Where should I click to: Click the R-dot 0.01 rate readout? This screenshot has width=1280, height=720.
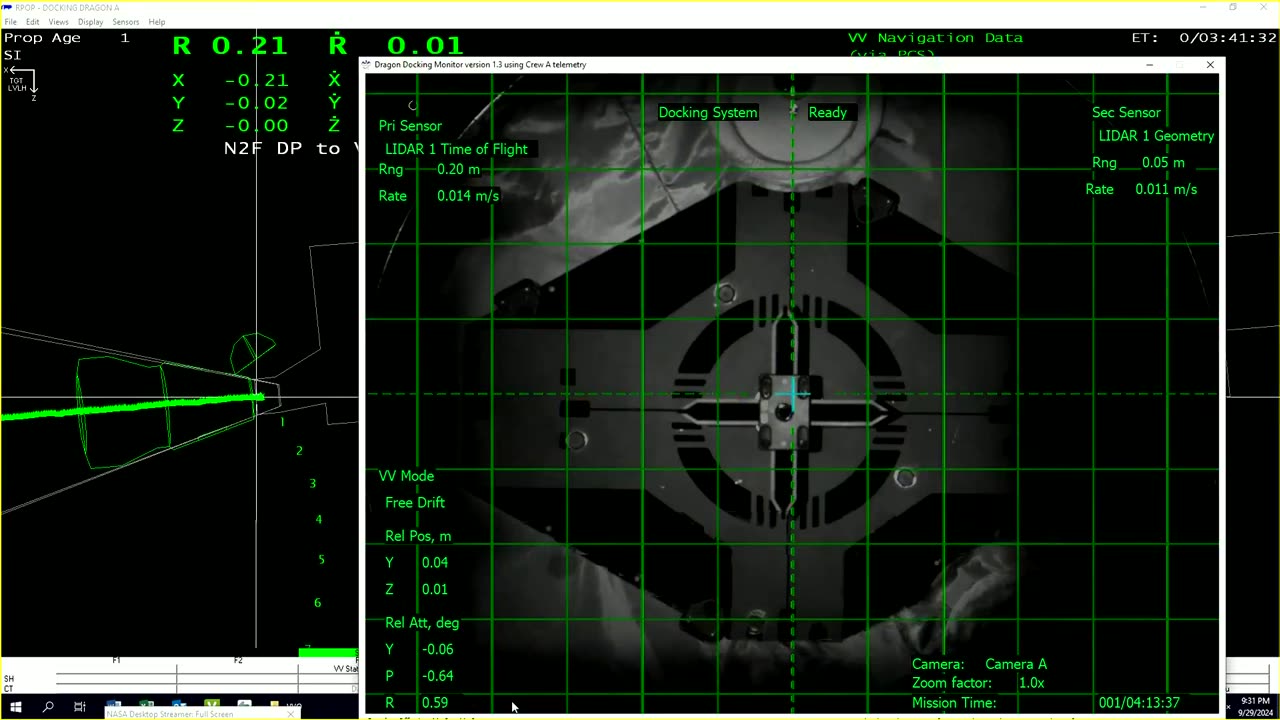pyautogui.click(x=396, y=45)
